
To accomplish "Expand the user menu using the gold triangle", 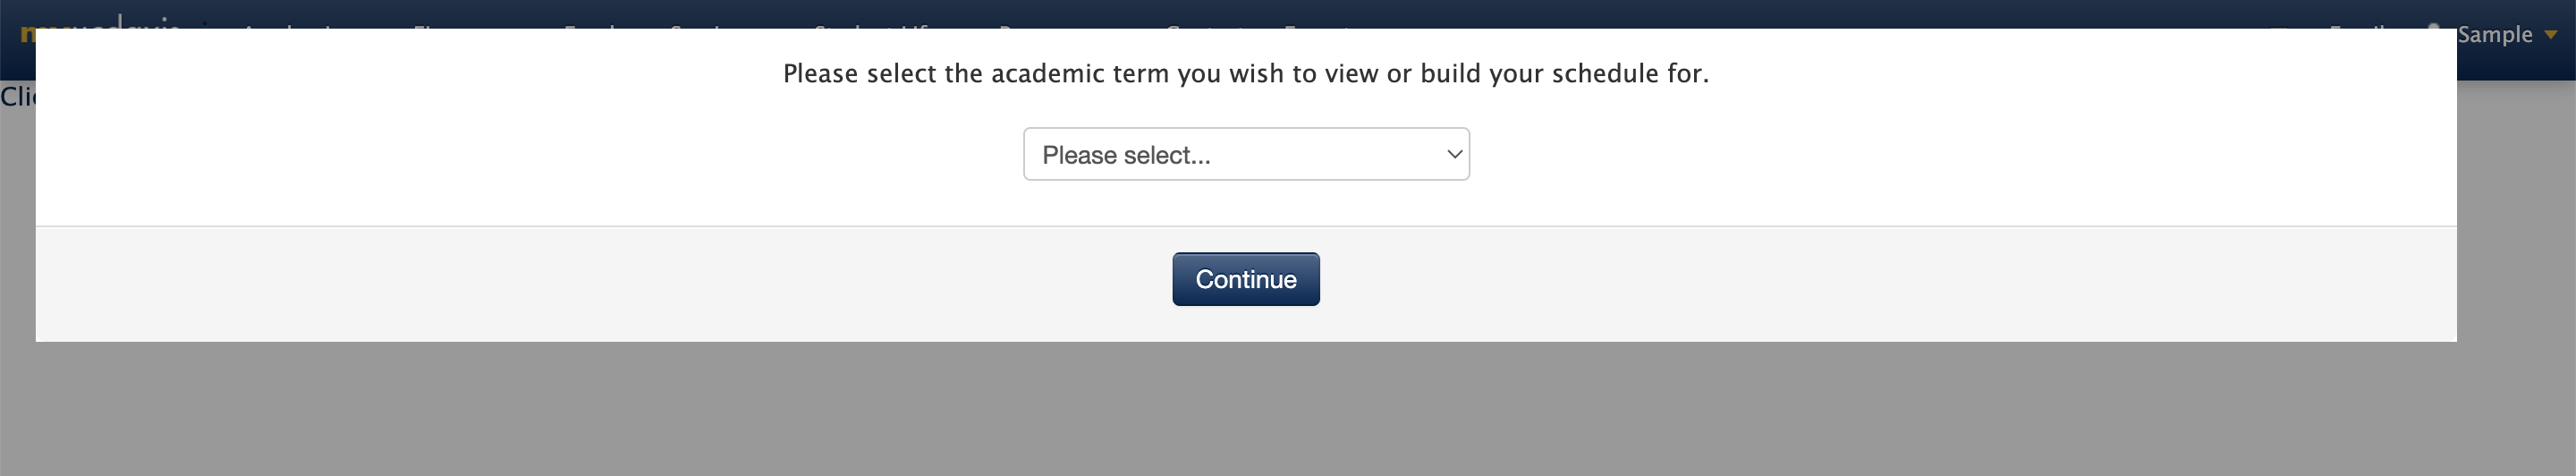I will click(2550, 35).
